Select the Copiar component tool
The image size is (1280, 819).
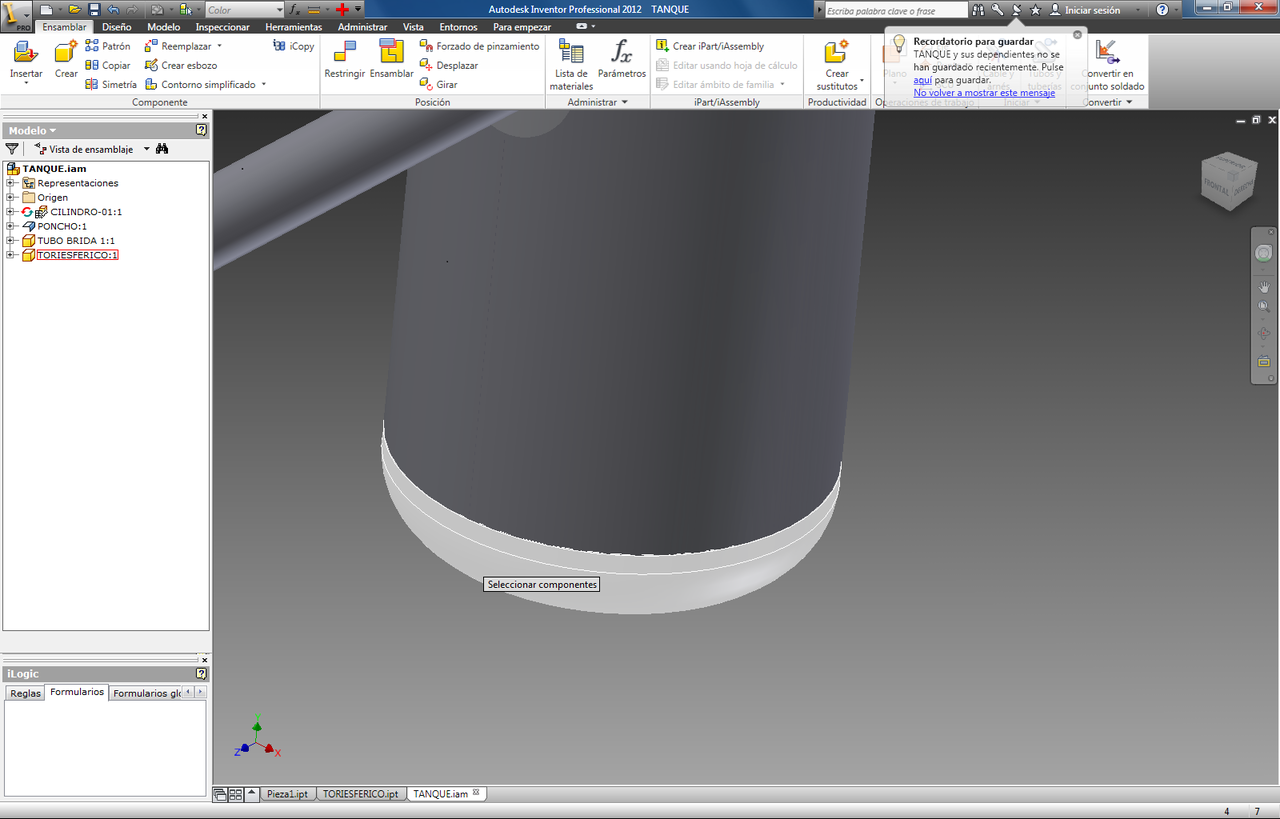[x=108, y=65]
